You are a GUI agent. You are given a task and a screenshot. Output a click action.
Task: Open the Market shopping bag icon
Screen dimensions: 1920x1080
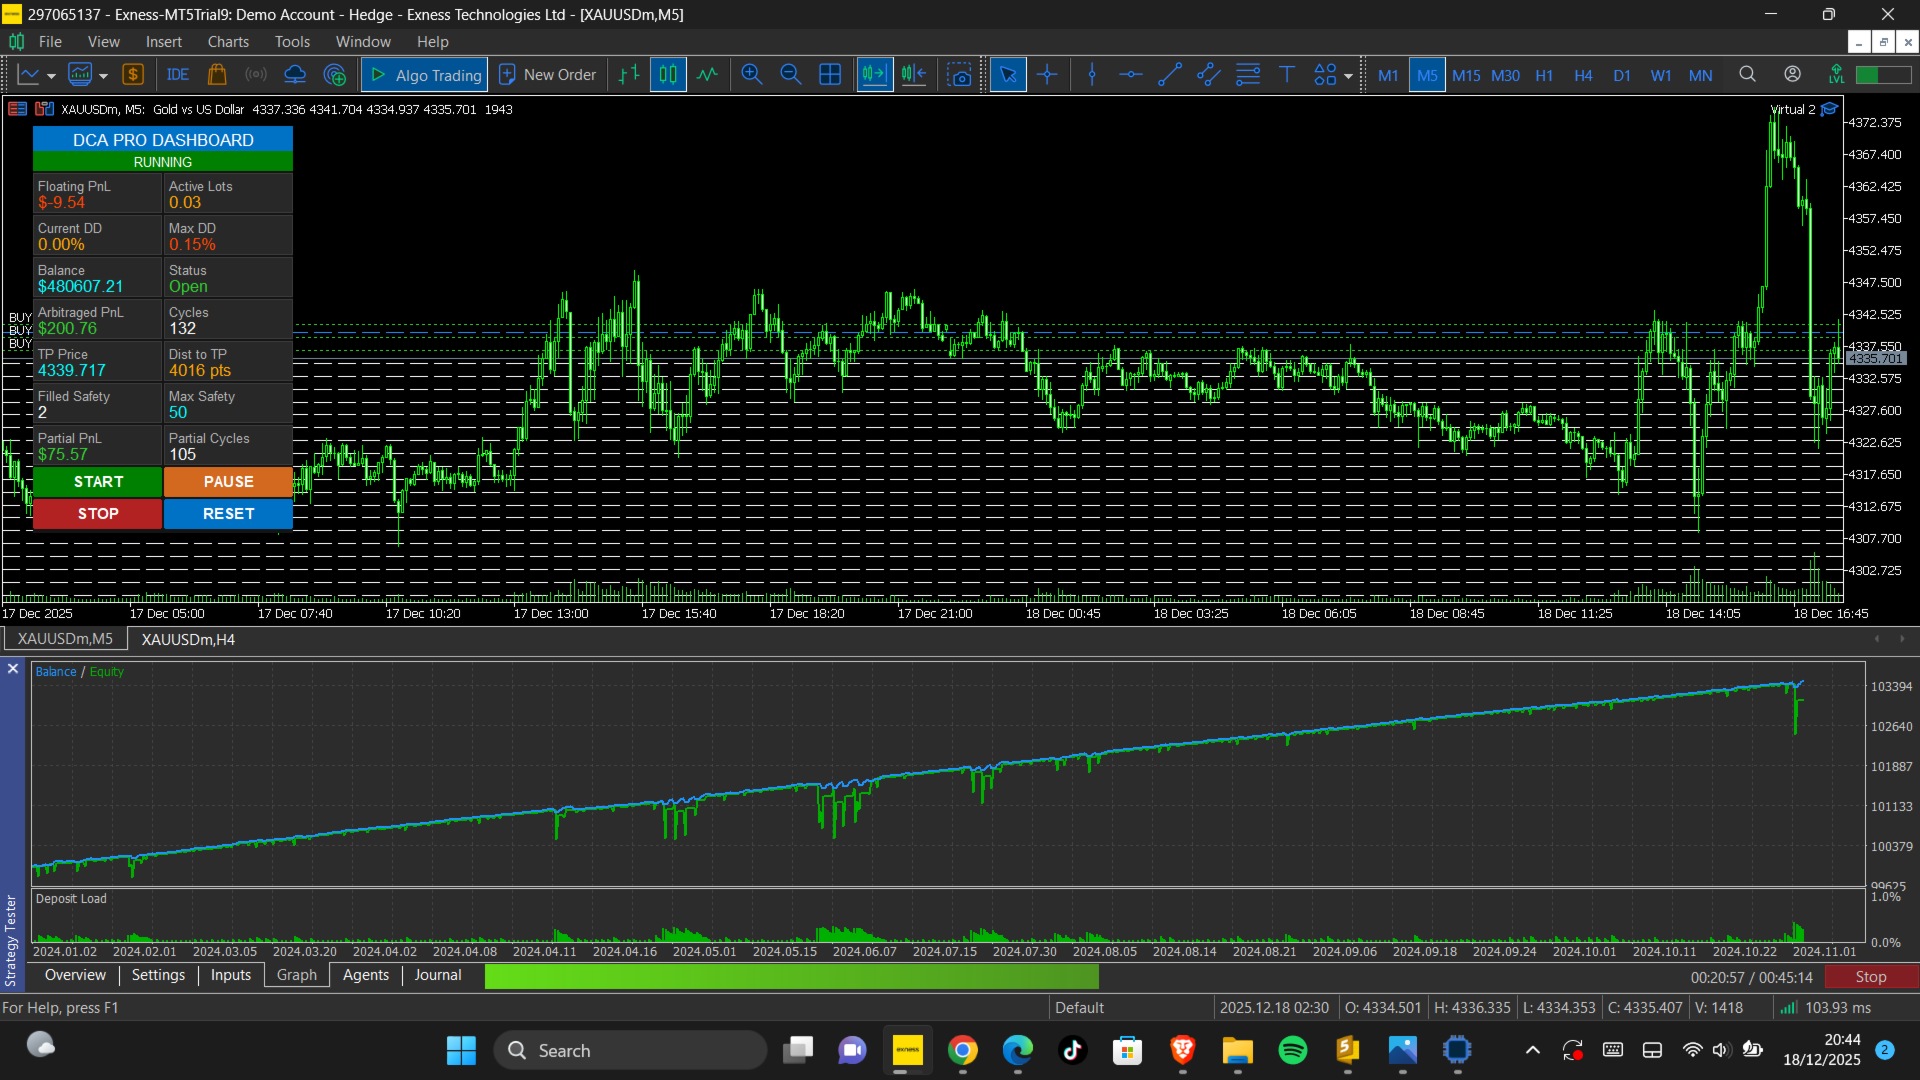(x=217, y=75)
